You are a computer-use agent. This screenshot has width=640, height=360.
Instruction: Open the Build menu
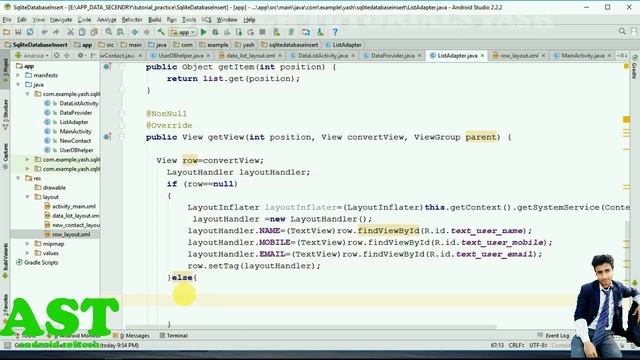(154, 20)
